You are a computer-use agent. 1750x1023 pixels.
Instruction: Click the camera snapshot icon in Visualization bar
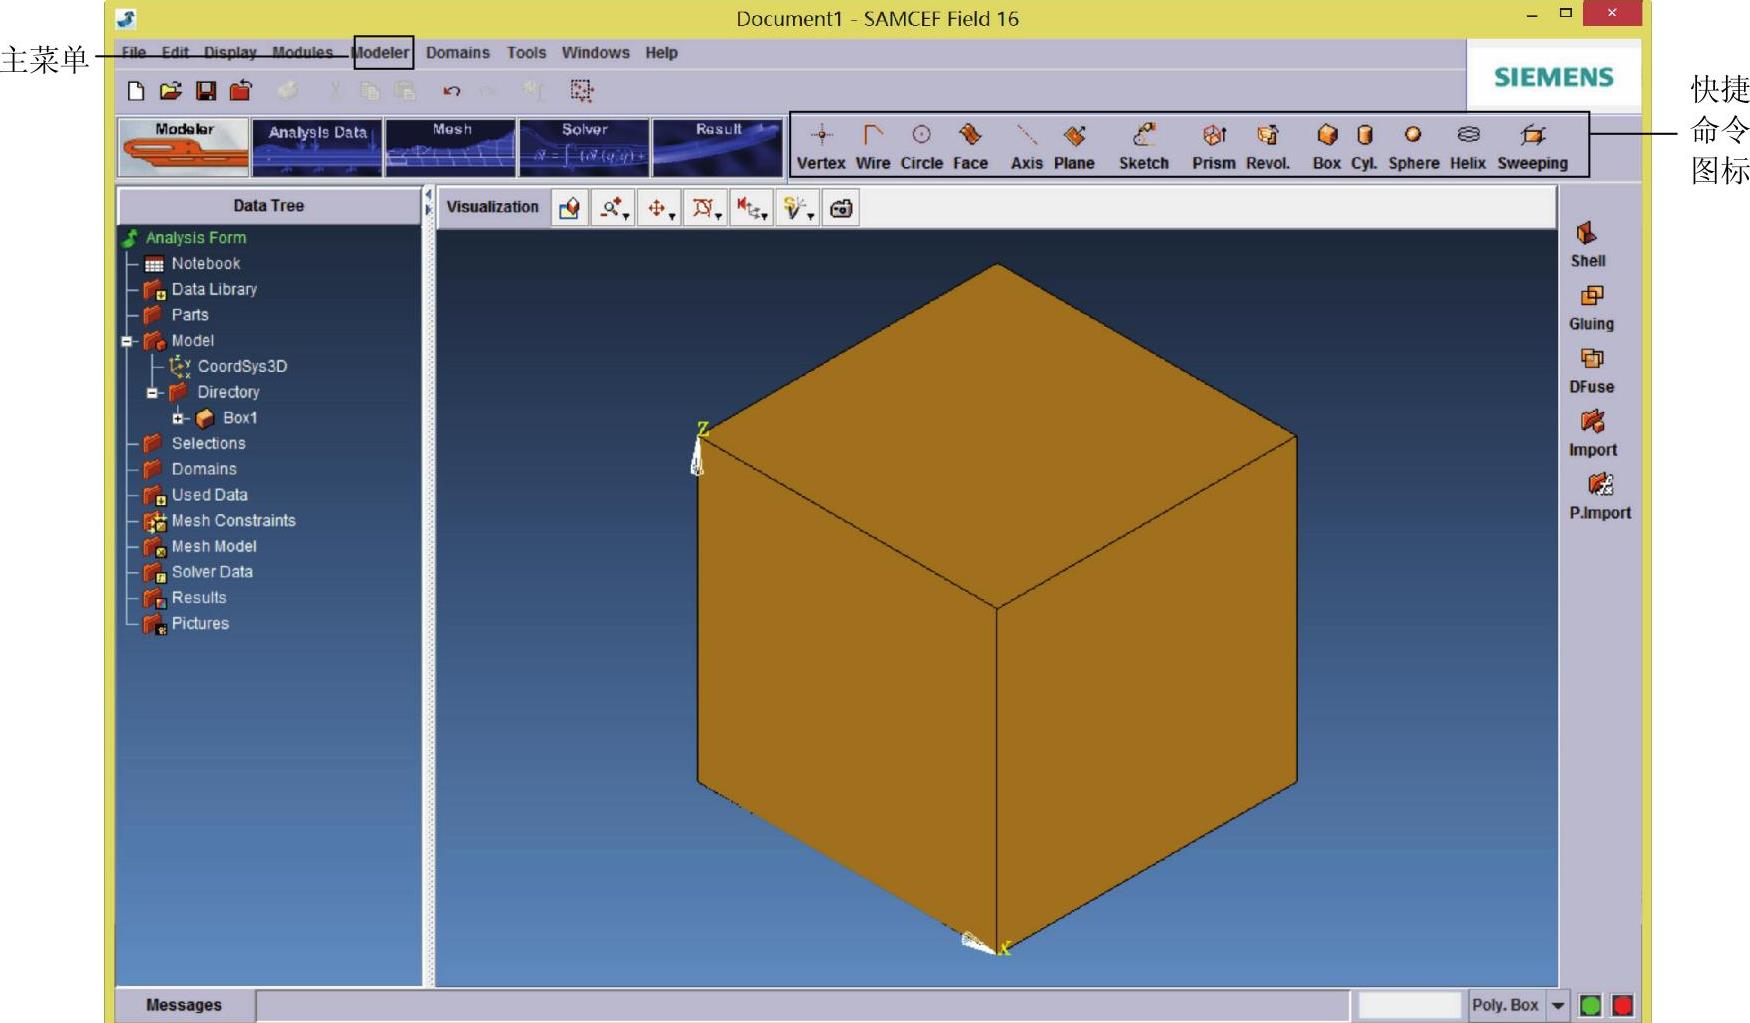841,208
